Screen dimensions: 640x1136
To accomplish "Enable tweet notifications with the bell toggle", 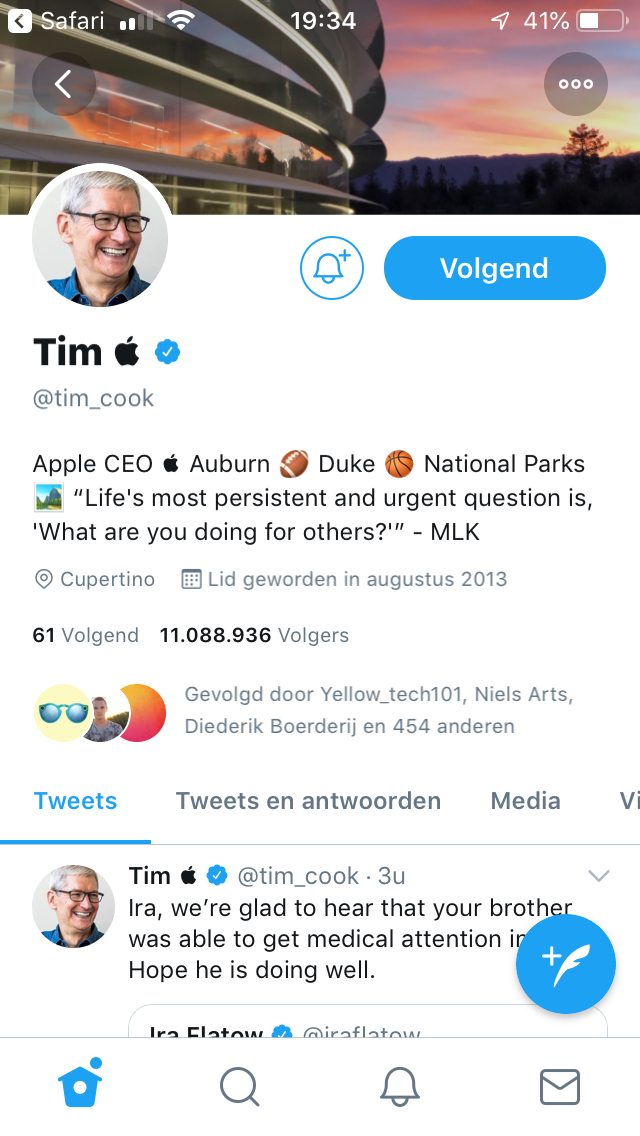I will pos(331,268).
